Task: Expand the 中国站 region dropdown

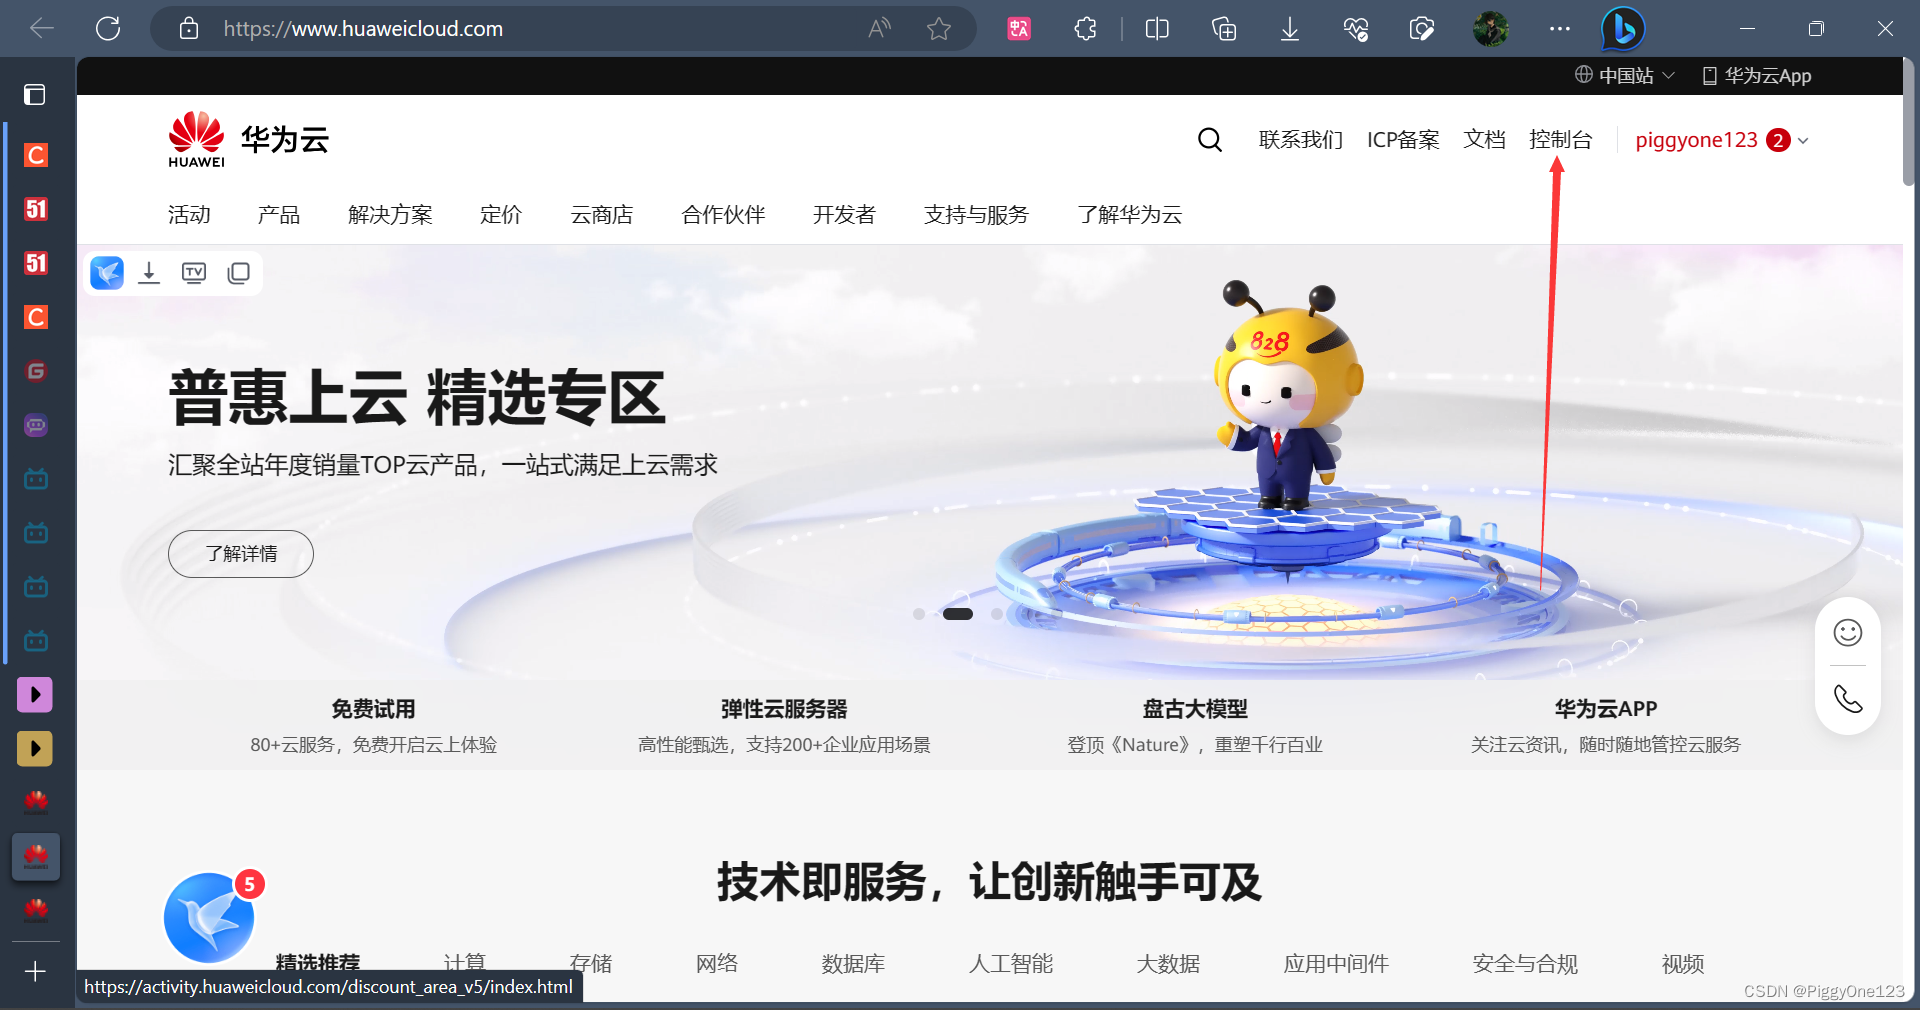Action: pyautogui.click(x=1625, y=76)
